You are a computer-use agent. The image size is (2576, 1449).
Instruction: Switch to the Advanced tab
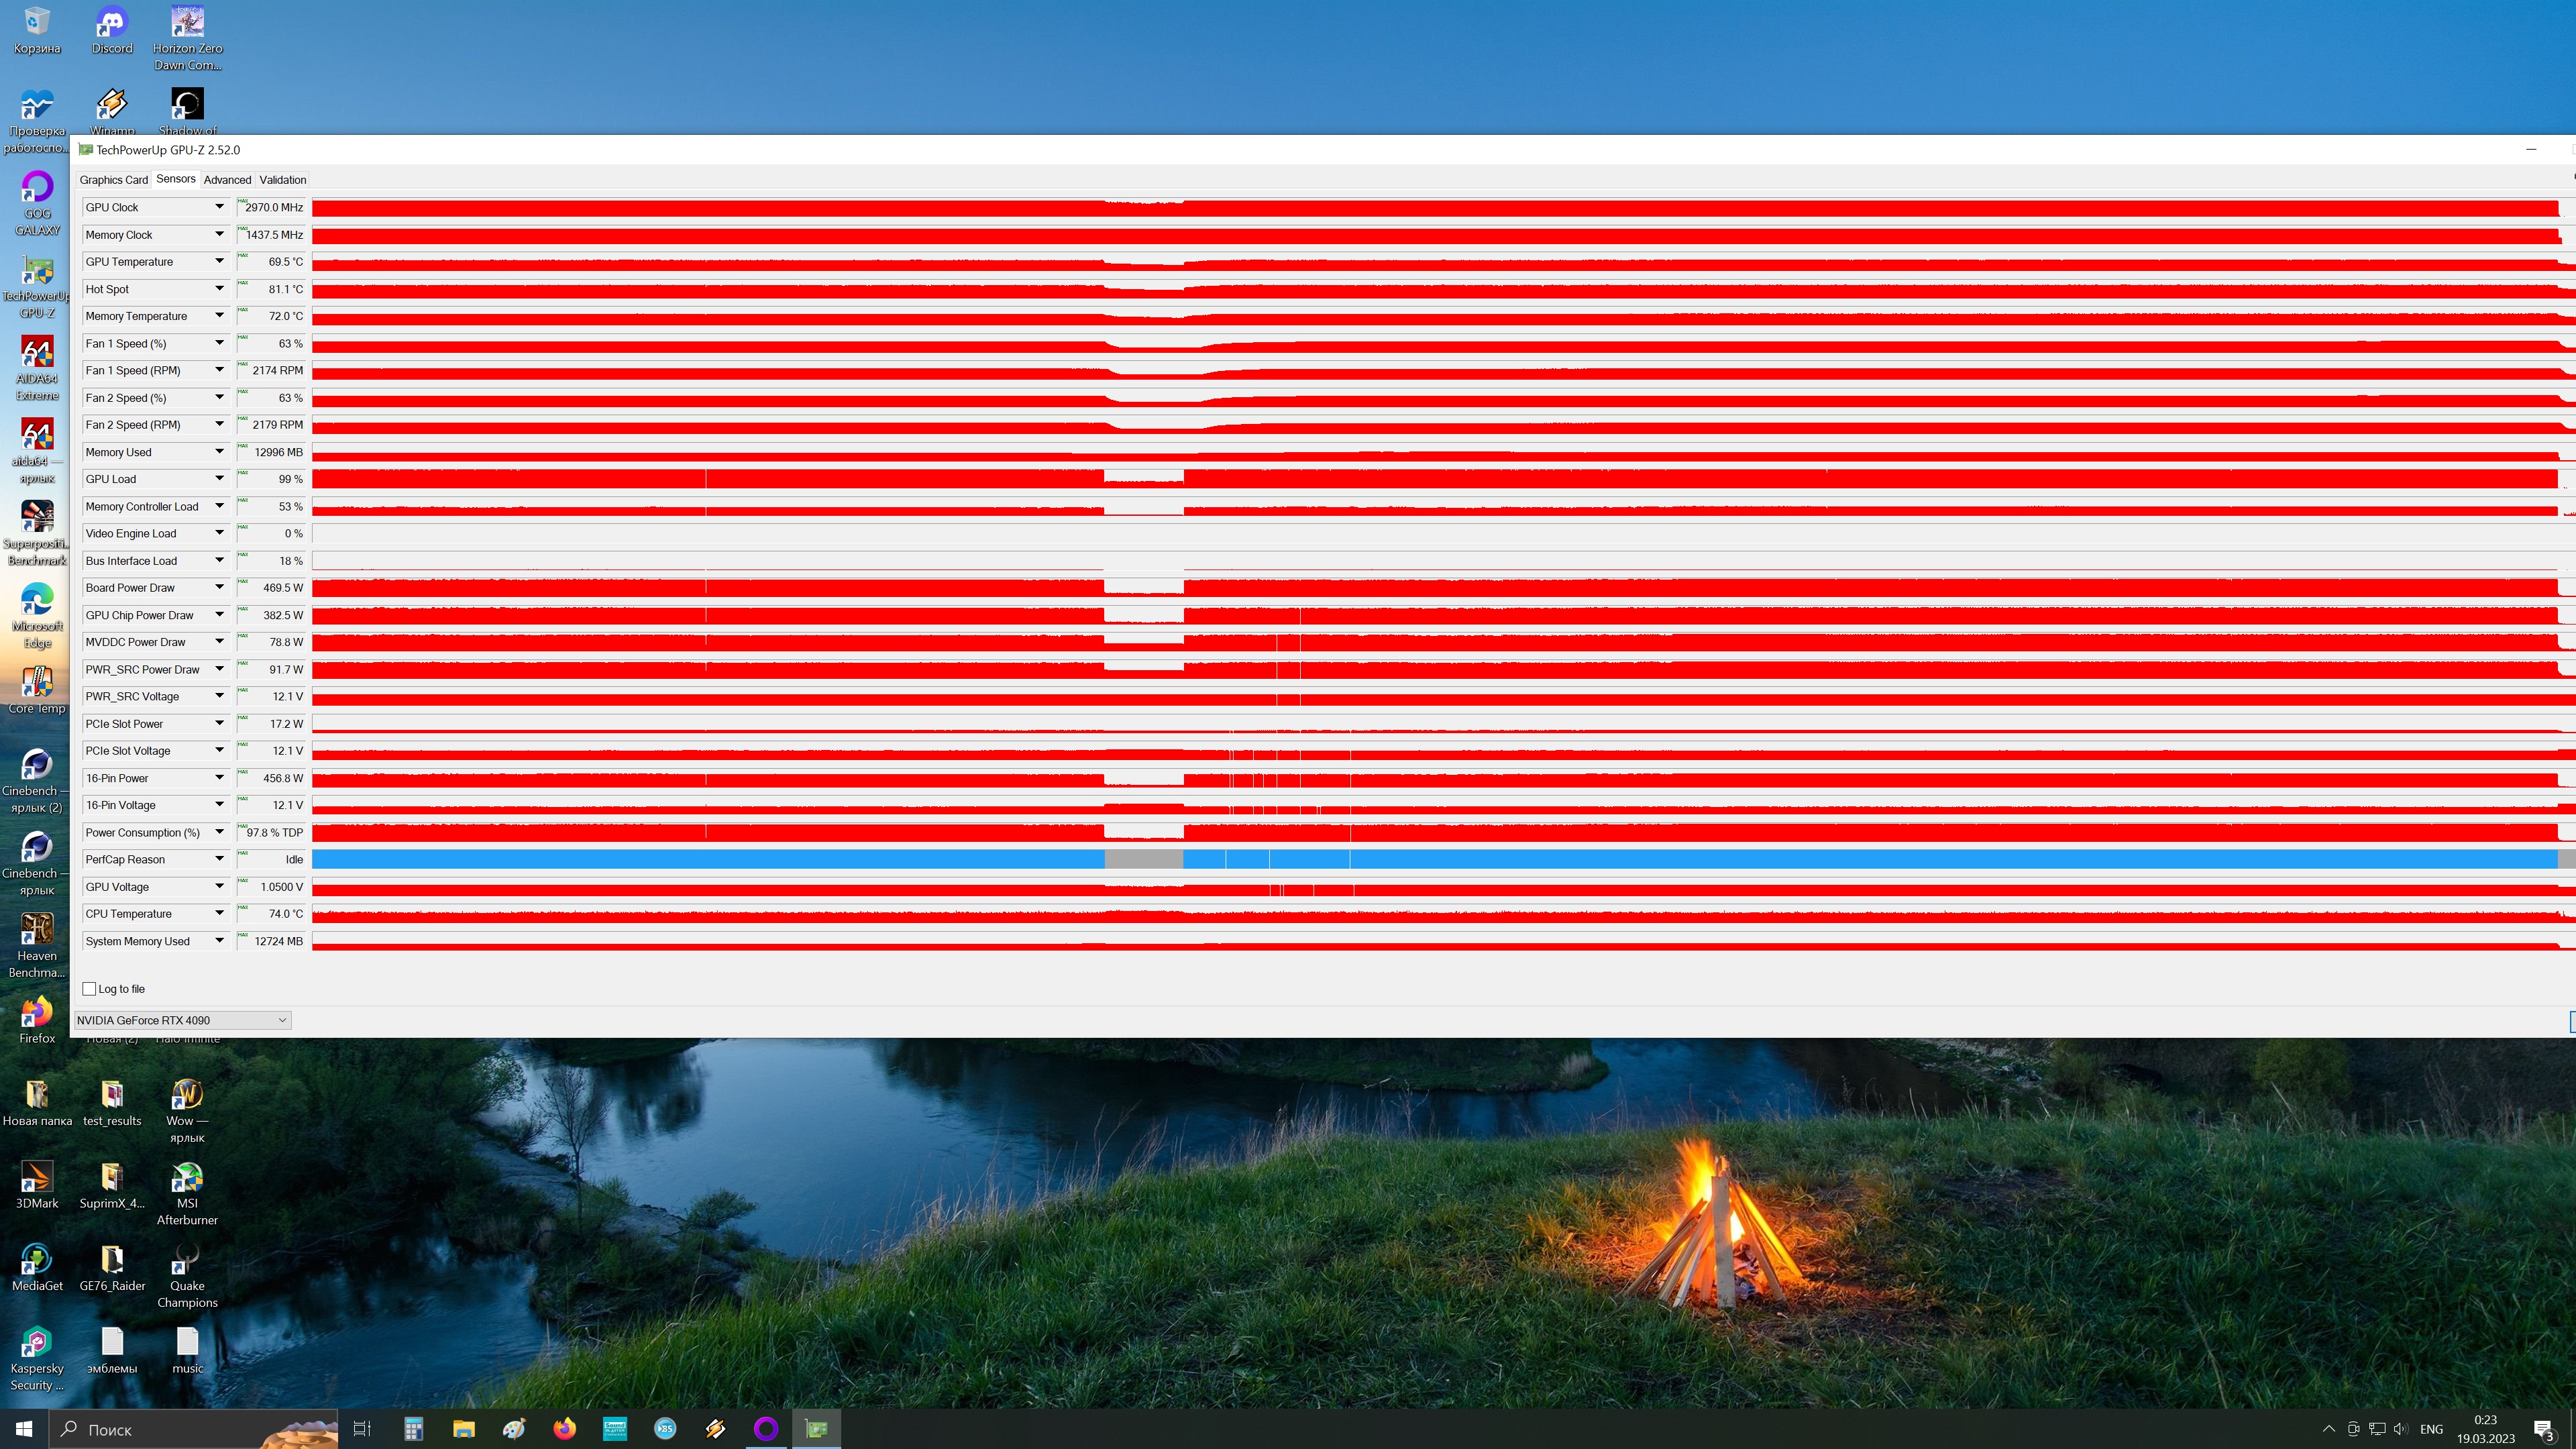point(227,180)
